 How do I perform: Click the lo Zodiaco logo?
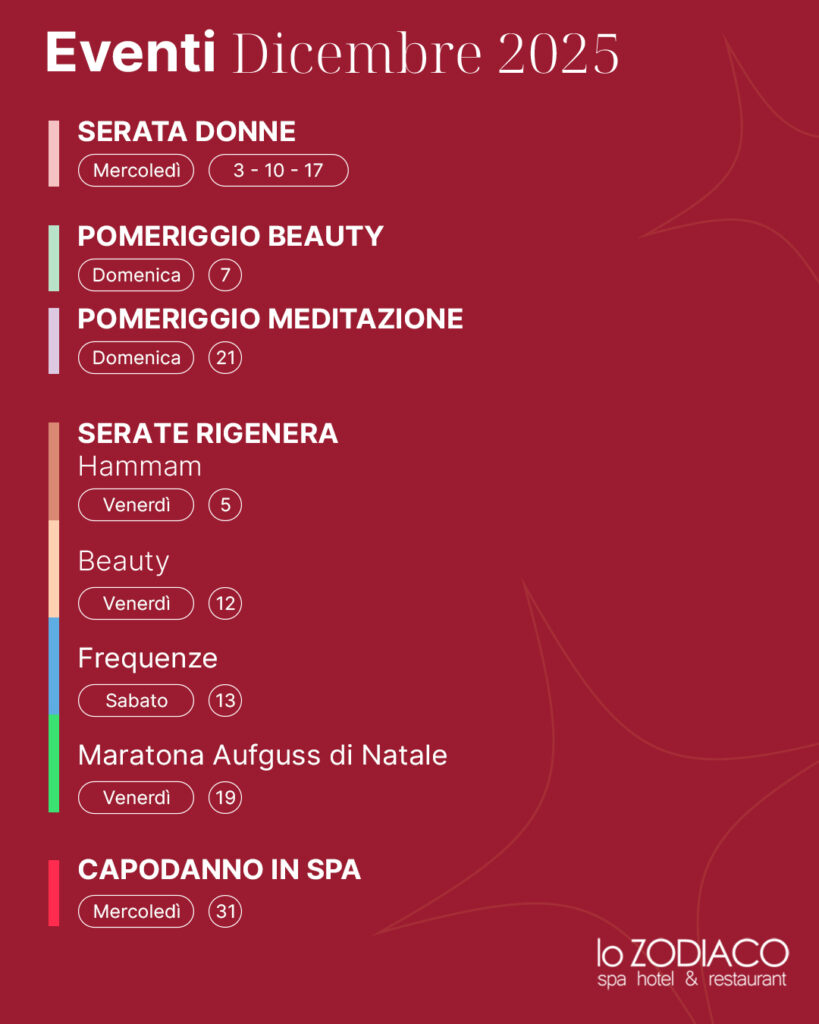pyautogui.click(x=691, y=963)
